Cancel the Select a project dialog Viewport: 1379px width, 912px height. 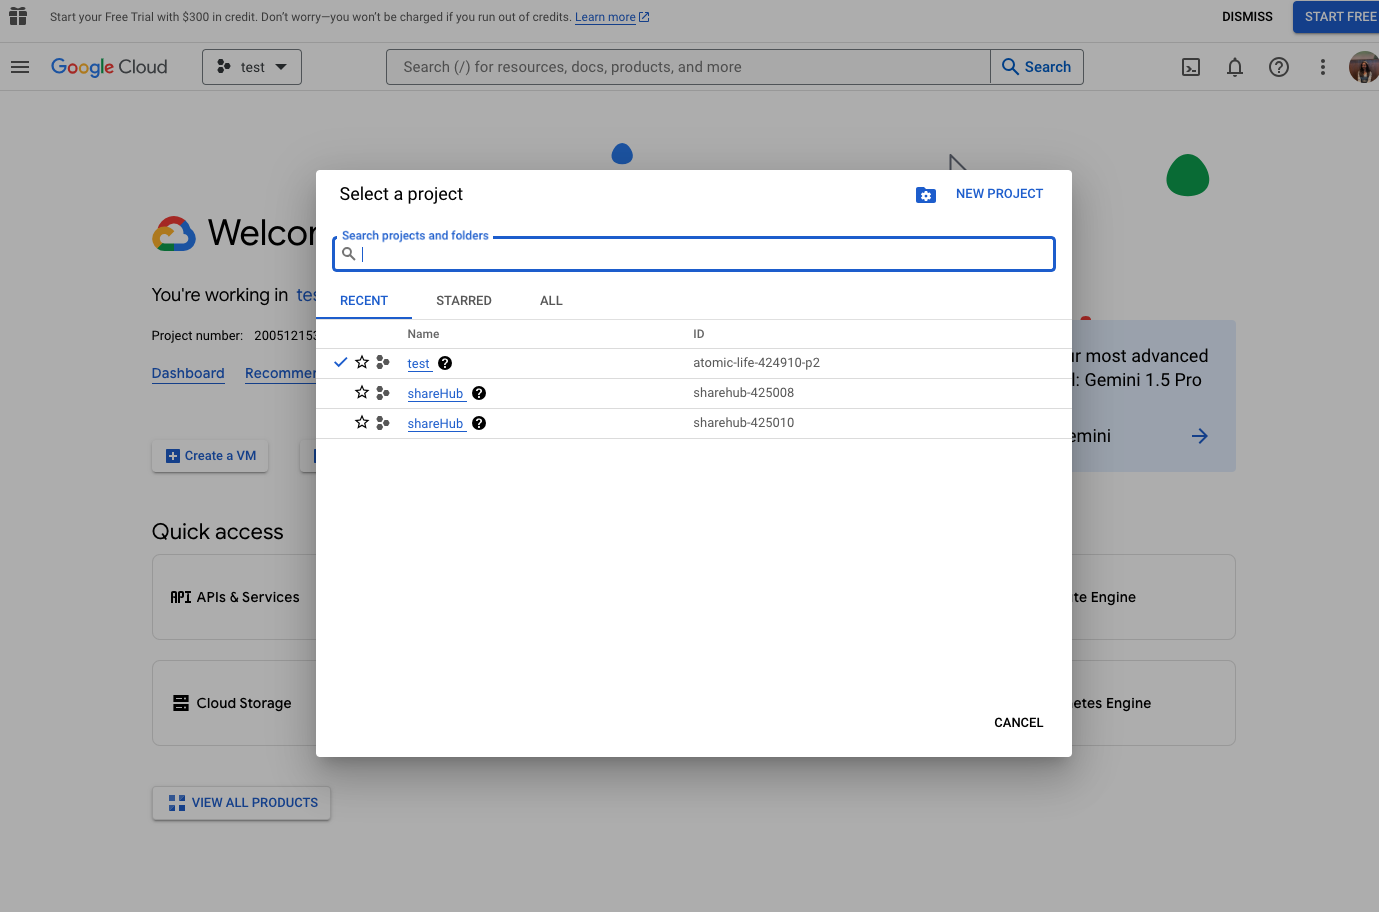pyautogui.click(x=1018, y=723)
